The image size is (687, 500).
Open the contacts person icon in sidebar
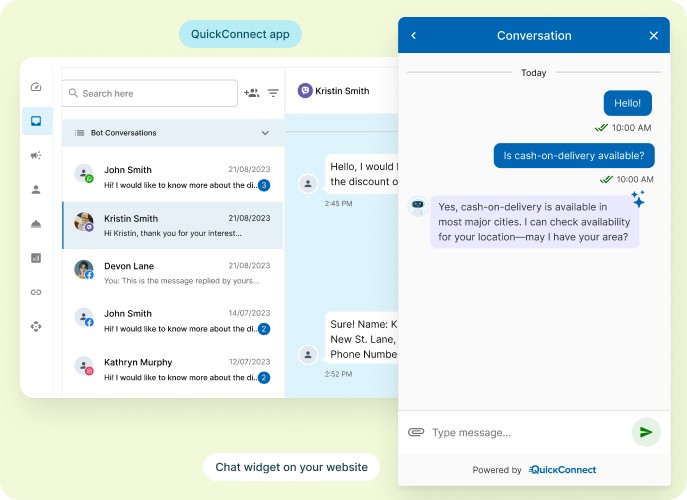point(36,189)
